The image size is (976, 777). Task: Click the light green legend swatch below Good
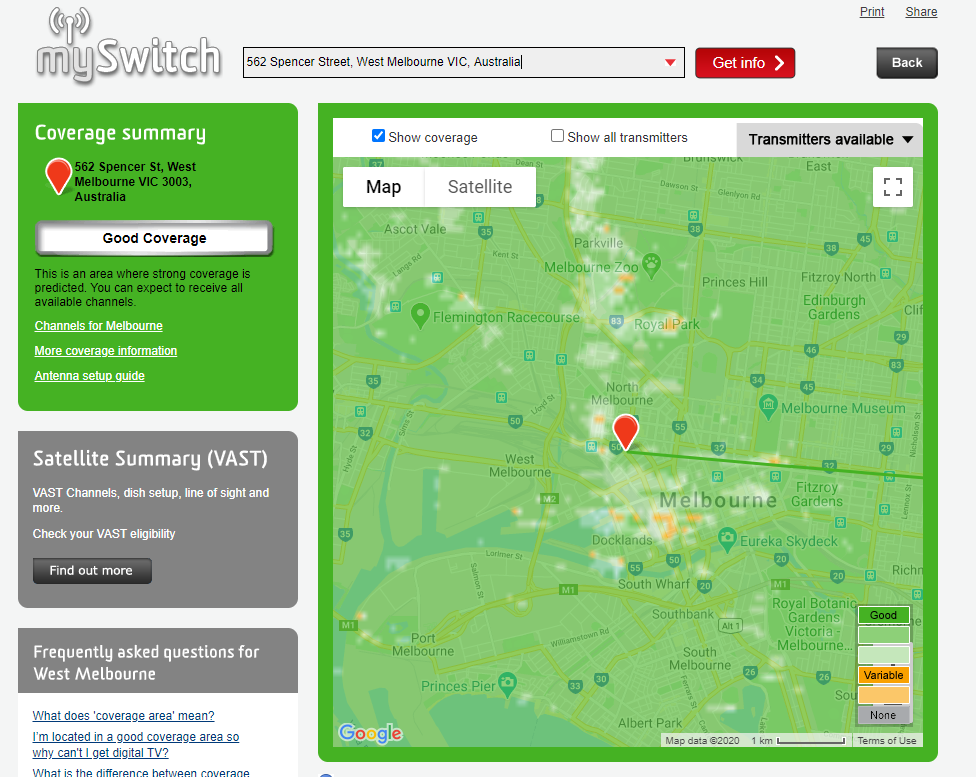(883, 635)
